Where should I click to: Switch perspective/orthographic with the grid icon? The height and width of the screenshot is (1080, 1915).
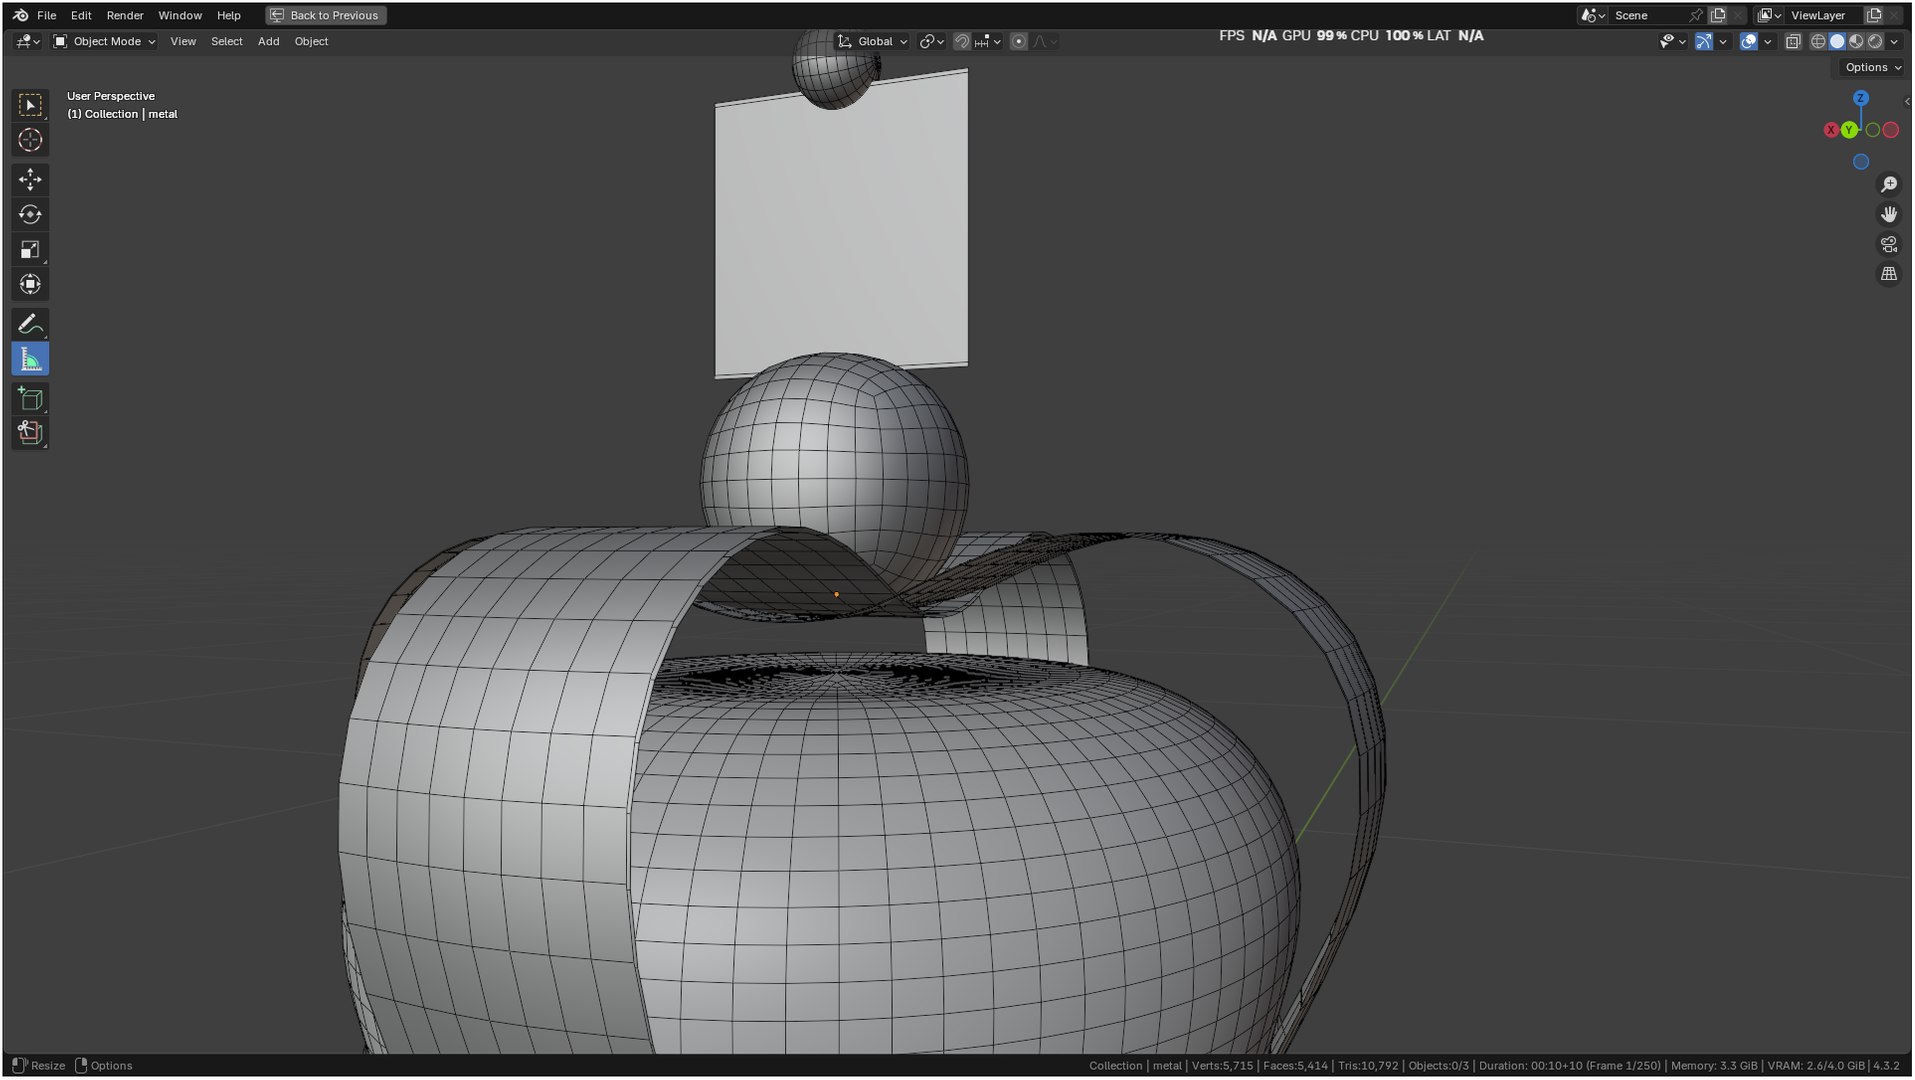pyautogui.click(x=1888, y=274)
